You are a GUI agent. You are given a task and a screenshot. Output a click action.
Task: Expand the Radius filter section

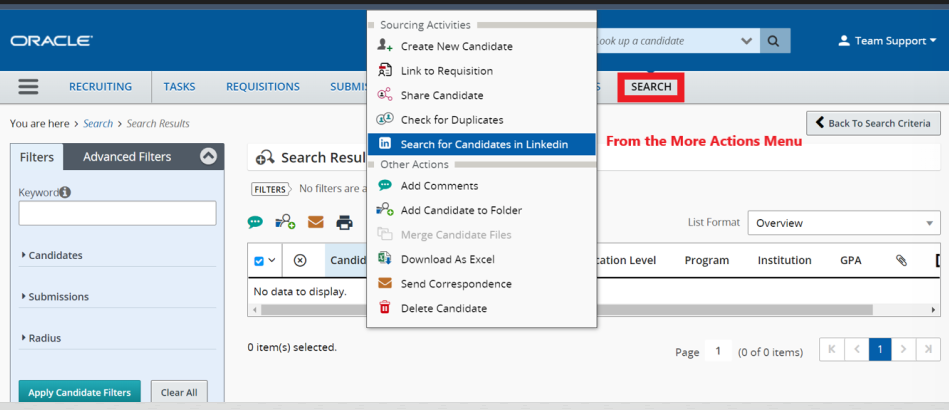click(41, 338)
